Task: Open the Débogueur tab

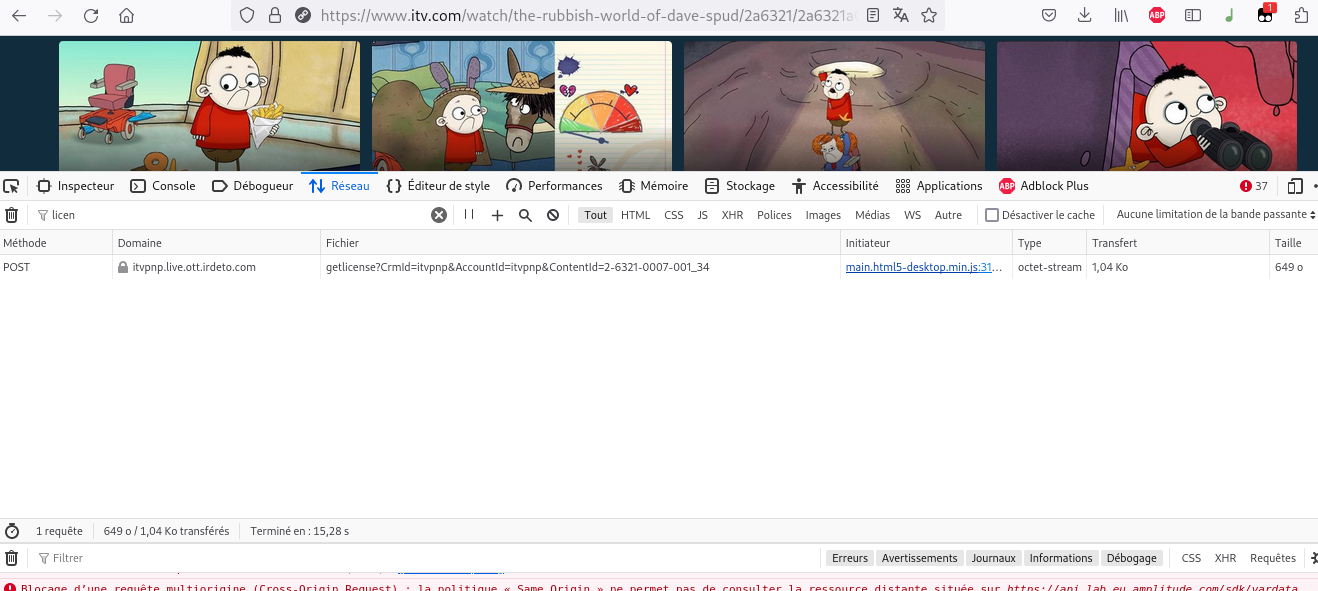Action: coord(253,186)
